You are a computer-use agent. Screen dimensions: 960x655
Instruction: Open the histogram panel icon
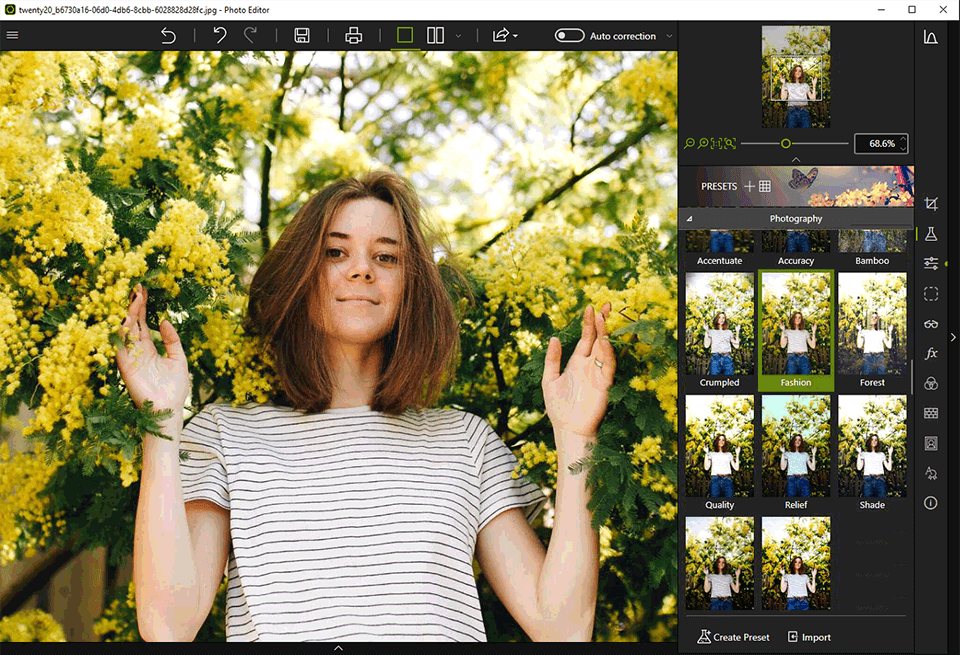[930, 38]
